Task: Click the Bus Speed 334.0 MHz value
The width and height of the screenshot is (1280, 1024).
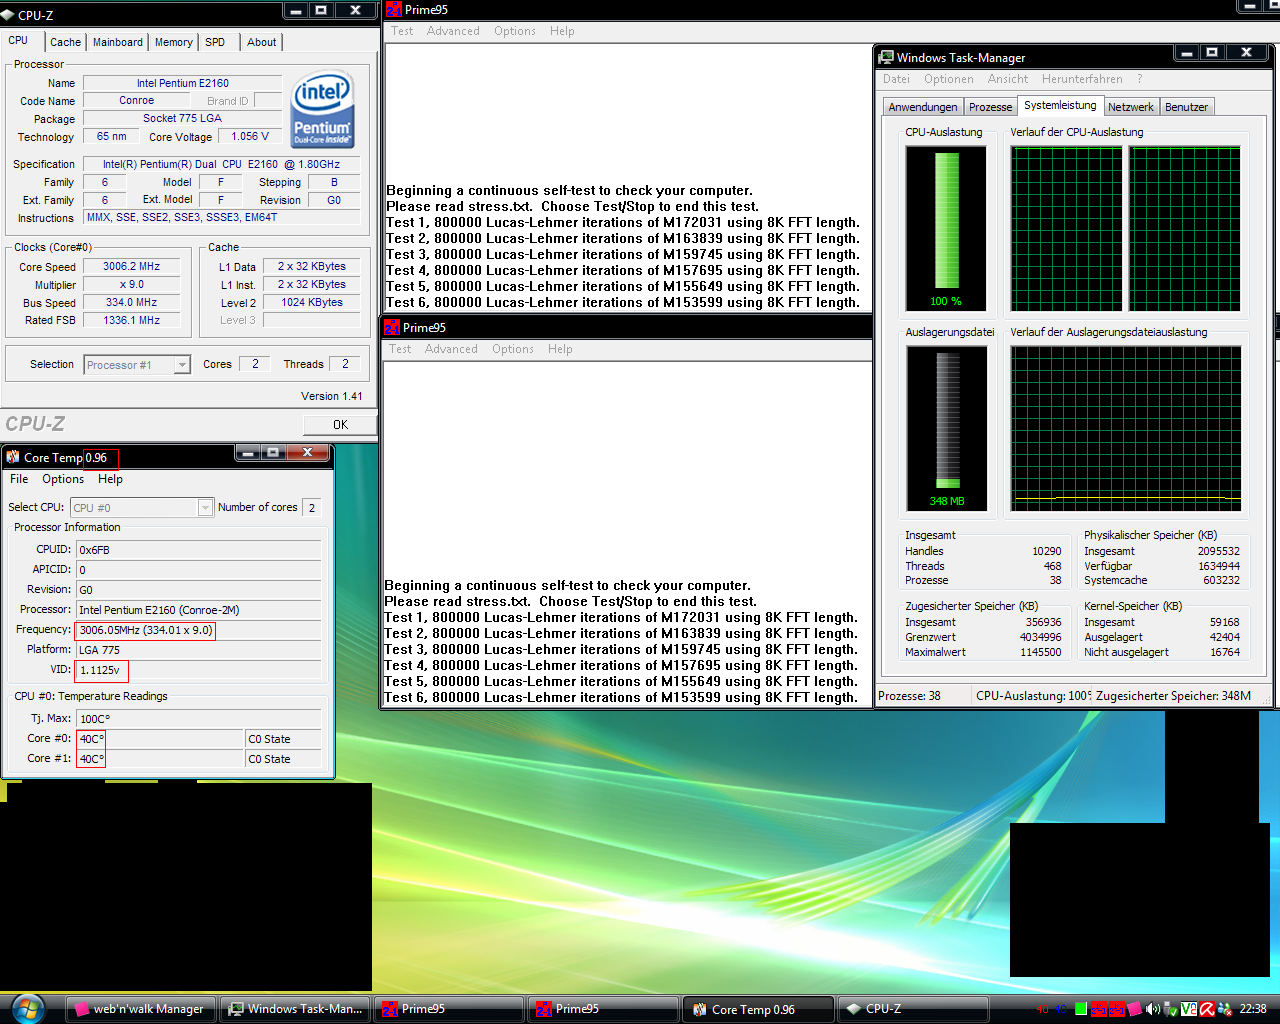Action: pos(132,302)
